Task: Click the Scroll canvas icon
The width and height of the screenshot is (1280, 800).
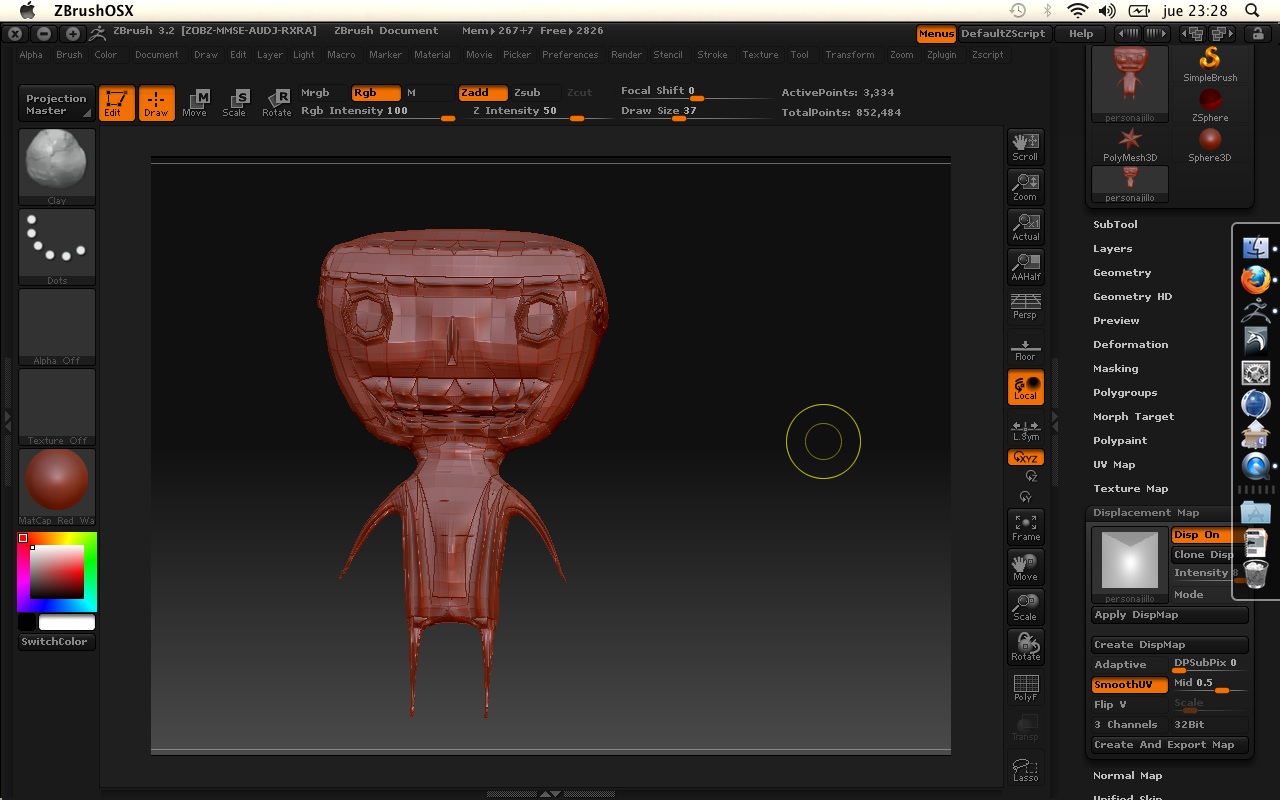Action: point(1025,146)
